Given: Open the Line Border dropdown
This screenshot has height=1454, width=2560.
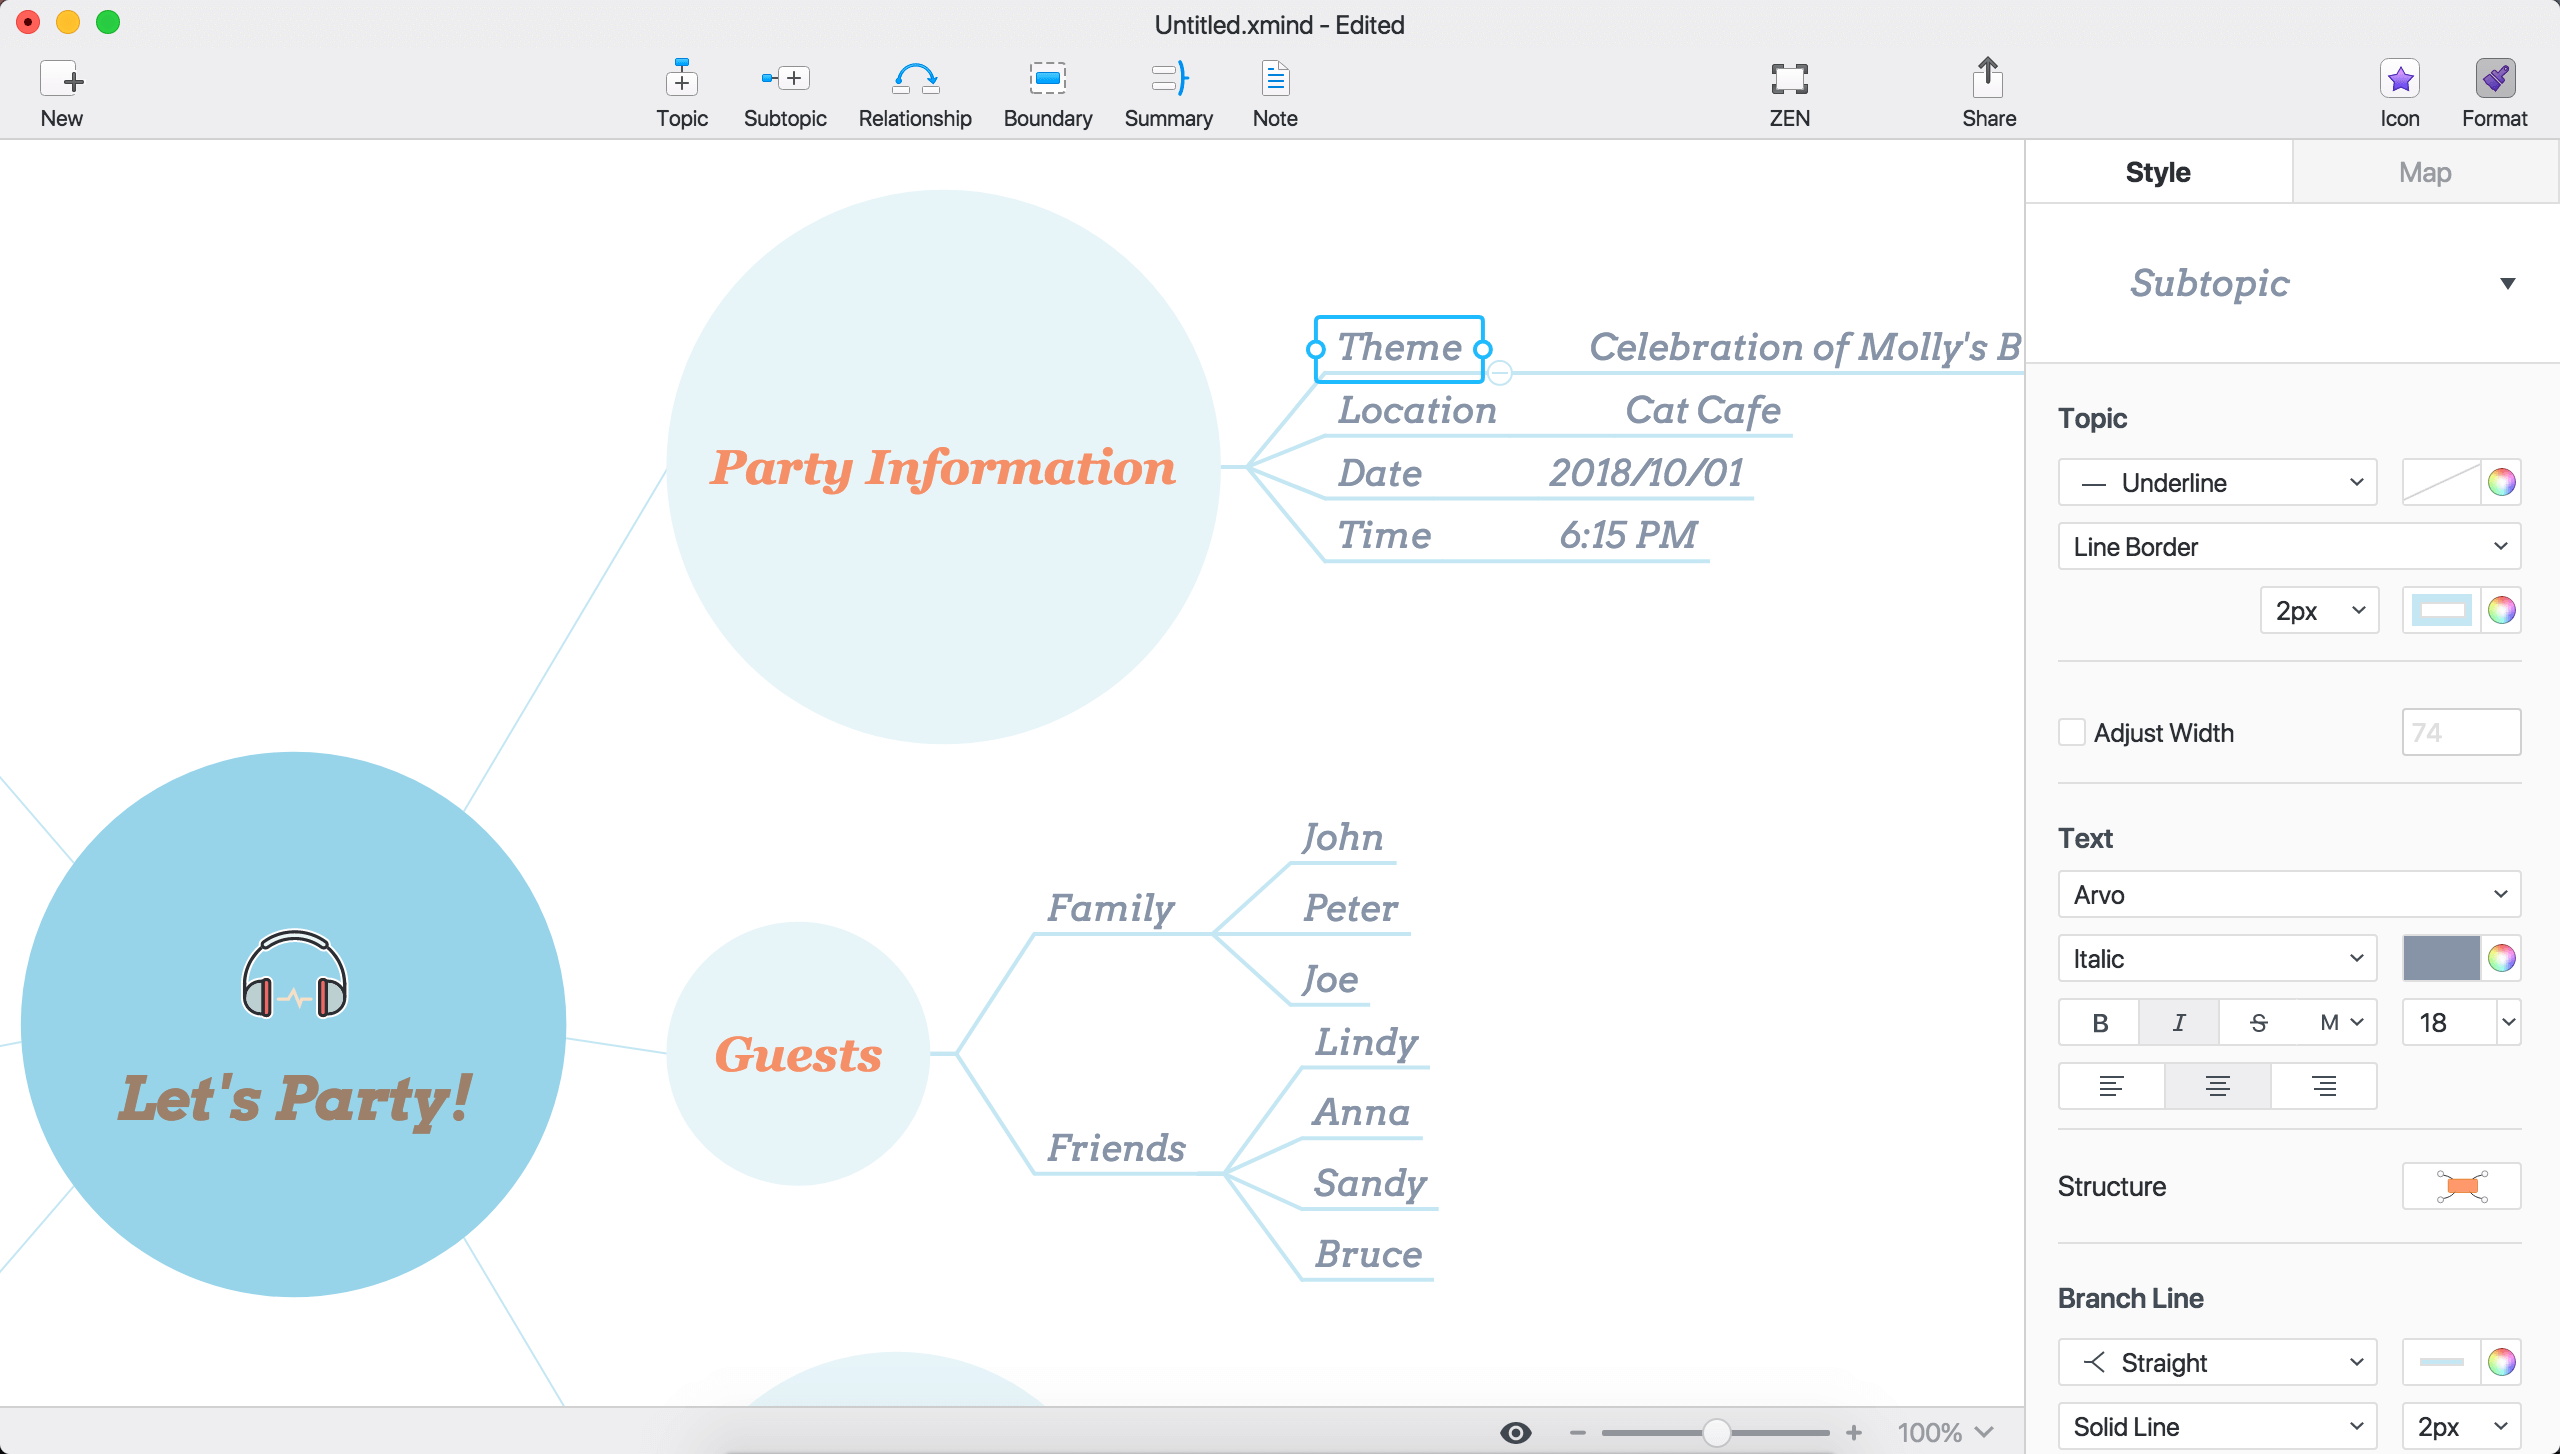Looking at the screenshot, I should point(2289,546).
